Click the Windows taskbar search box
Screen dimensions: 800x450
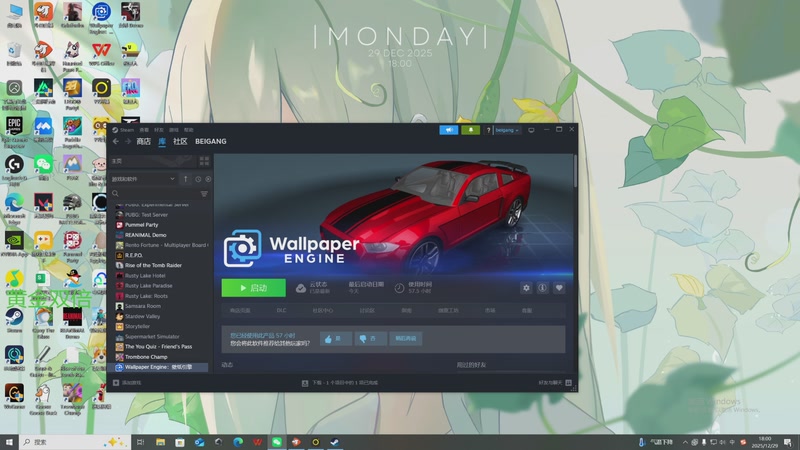[x=74, y=442]
